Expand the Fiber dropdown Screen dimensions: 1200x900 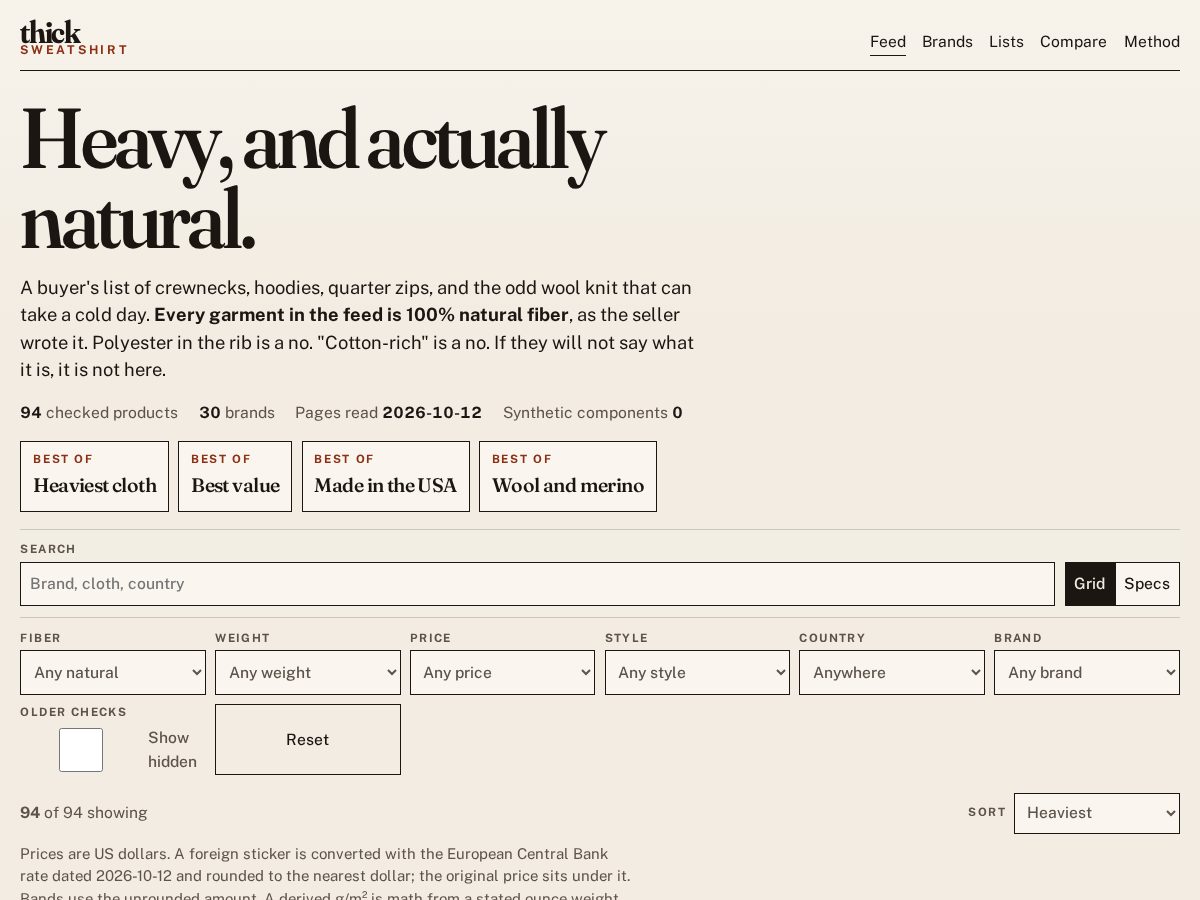[x=113, y=673]
